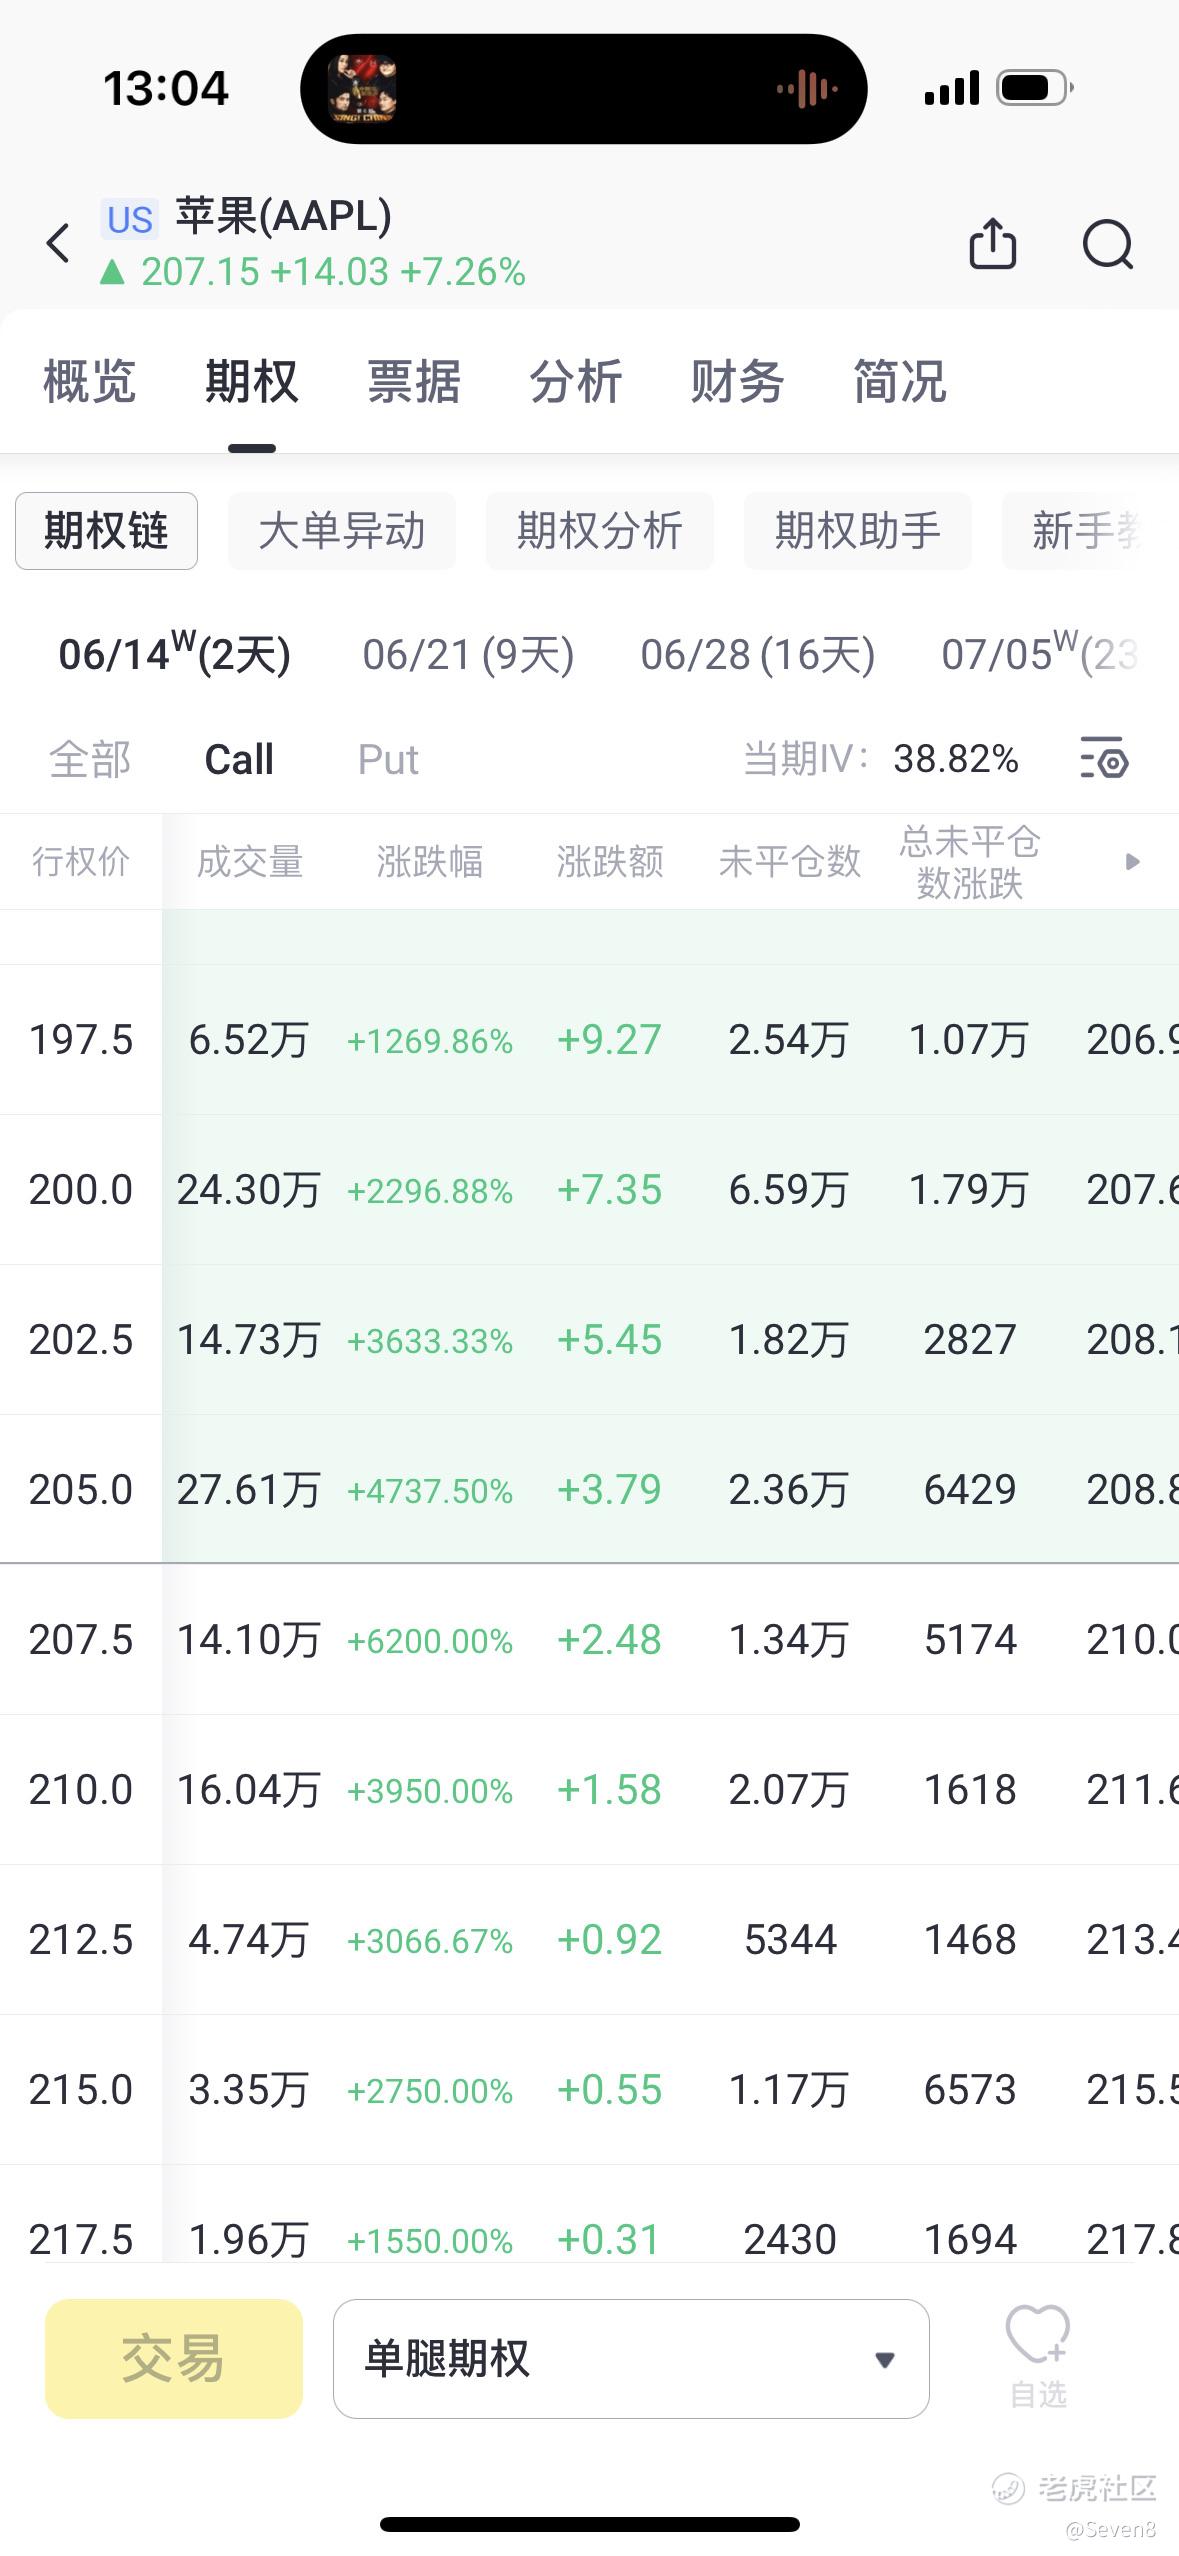Tap the yellow 交易 button

pyautogui.click(x=174, y=2358)
